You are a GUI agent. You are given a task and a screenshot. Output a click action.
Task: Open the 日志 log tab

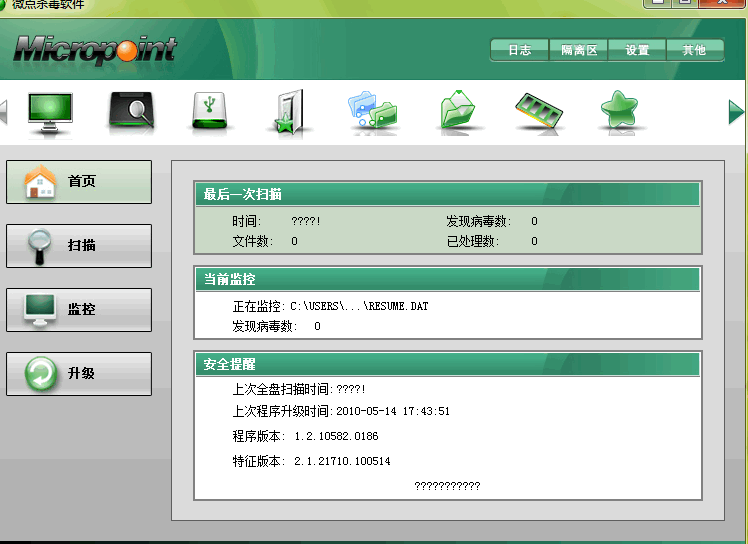[x=519, y=50]
